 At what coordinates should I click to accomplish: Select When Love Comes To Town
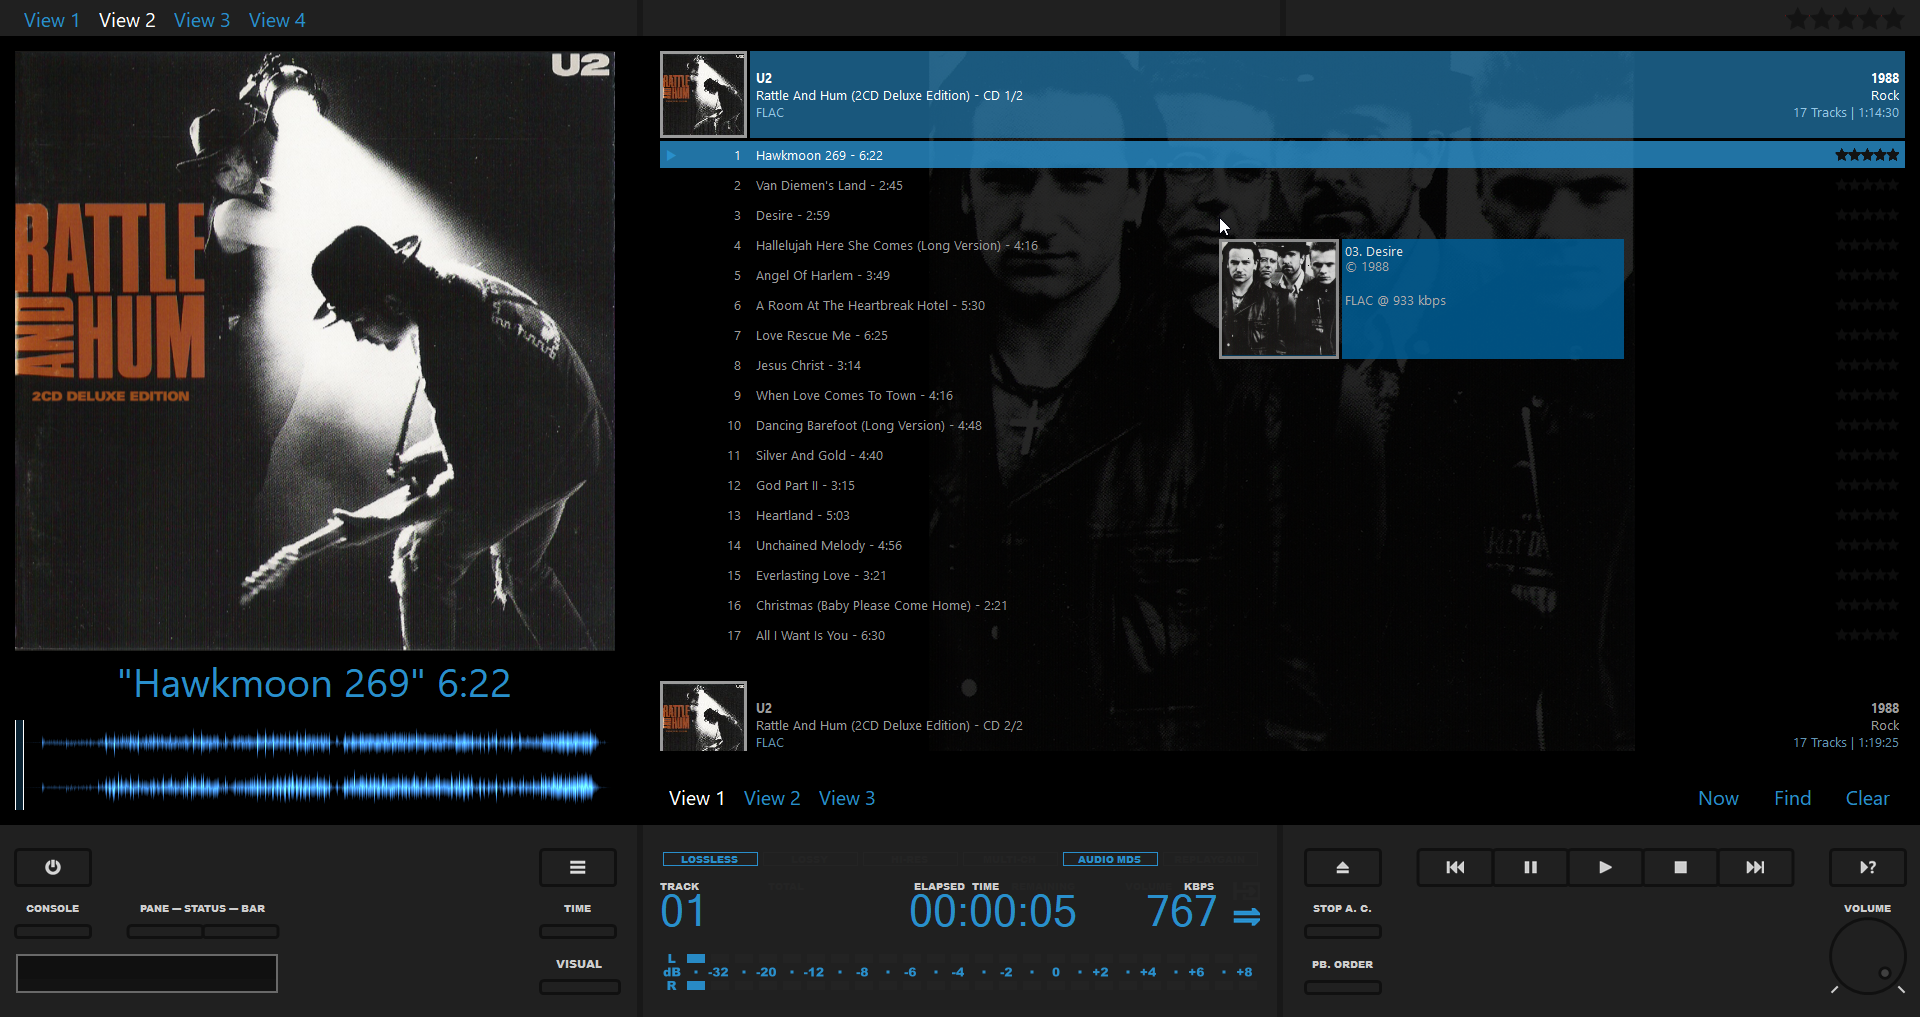(1282, 395)
